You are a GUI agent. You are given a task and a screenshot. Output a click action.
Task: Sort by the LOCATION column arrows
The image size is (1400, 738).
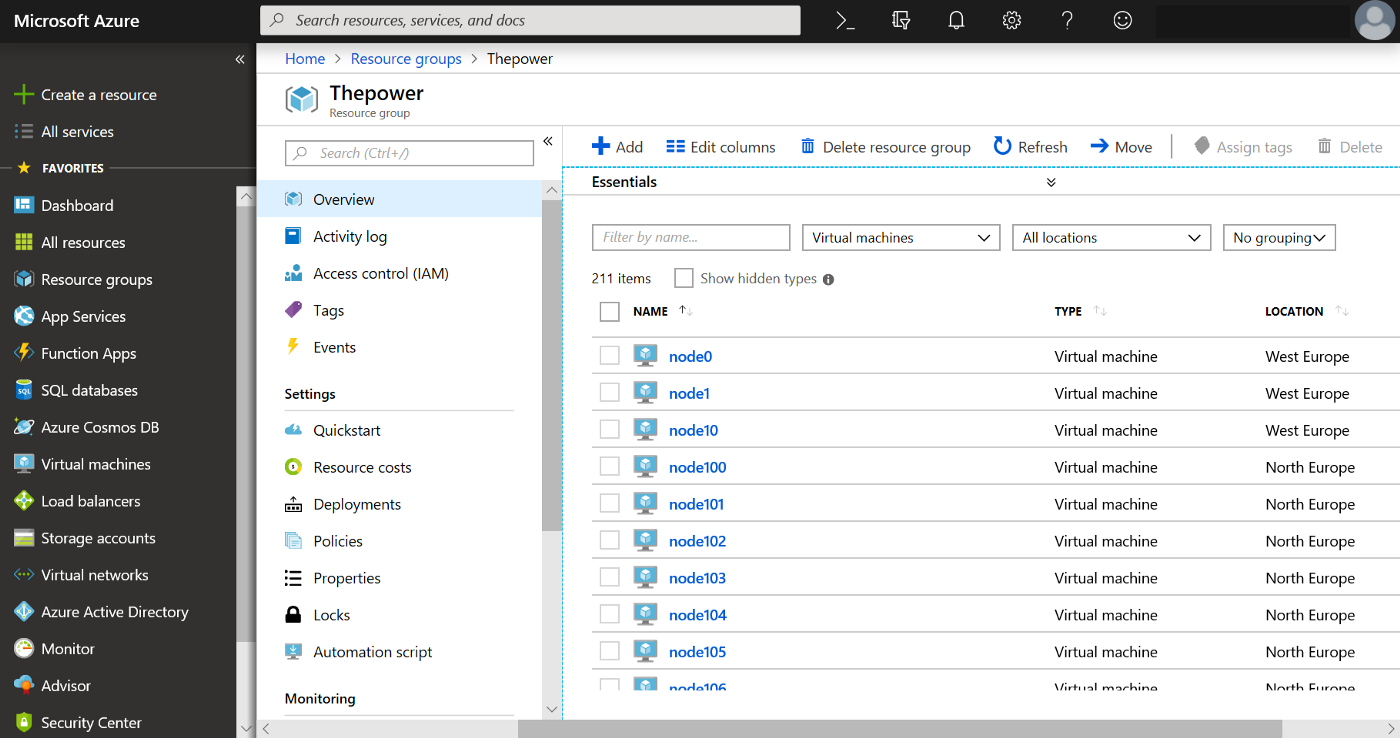tap(1342, 311)
